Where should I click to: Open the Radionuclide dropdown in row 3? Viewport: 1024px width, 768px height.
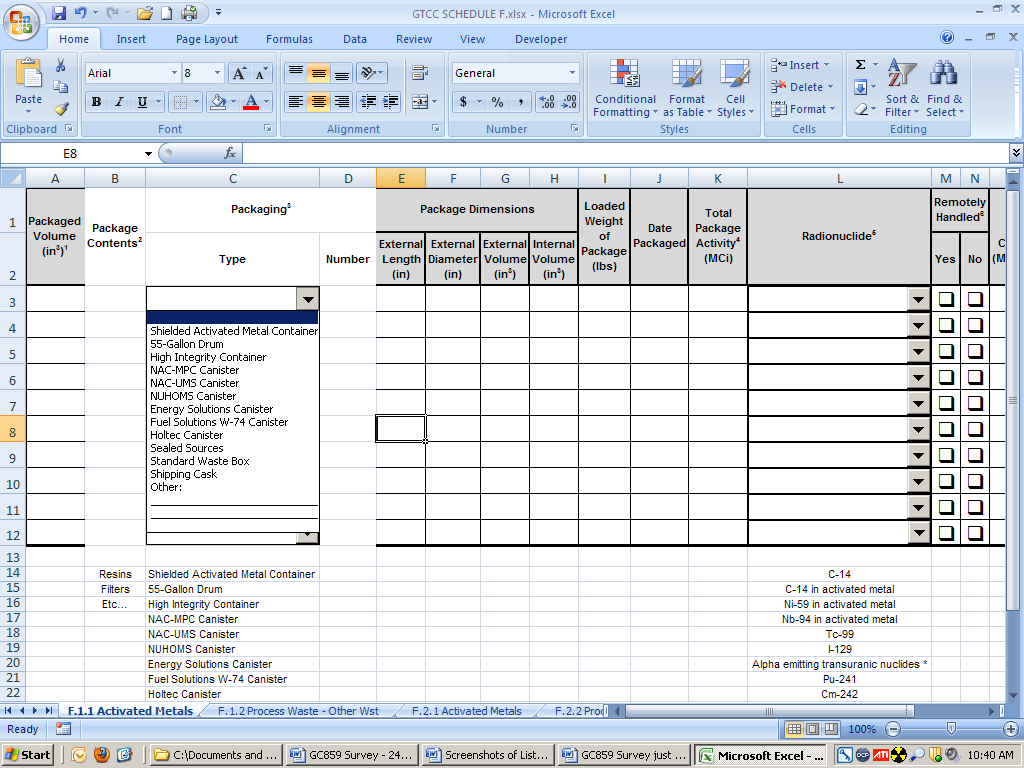point(918,299)
